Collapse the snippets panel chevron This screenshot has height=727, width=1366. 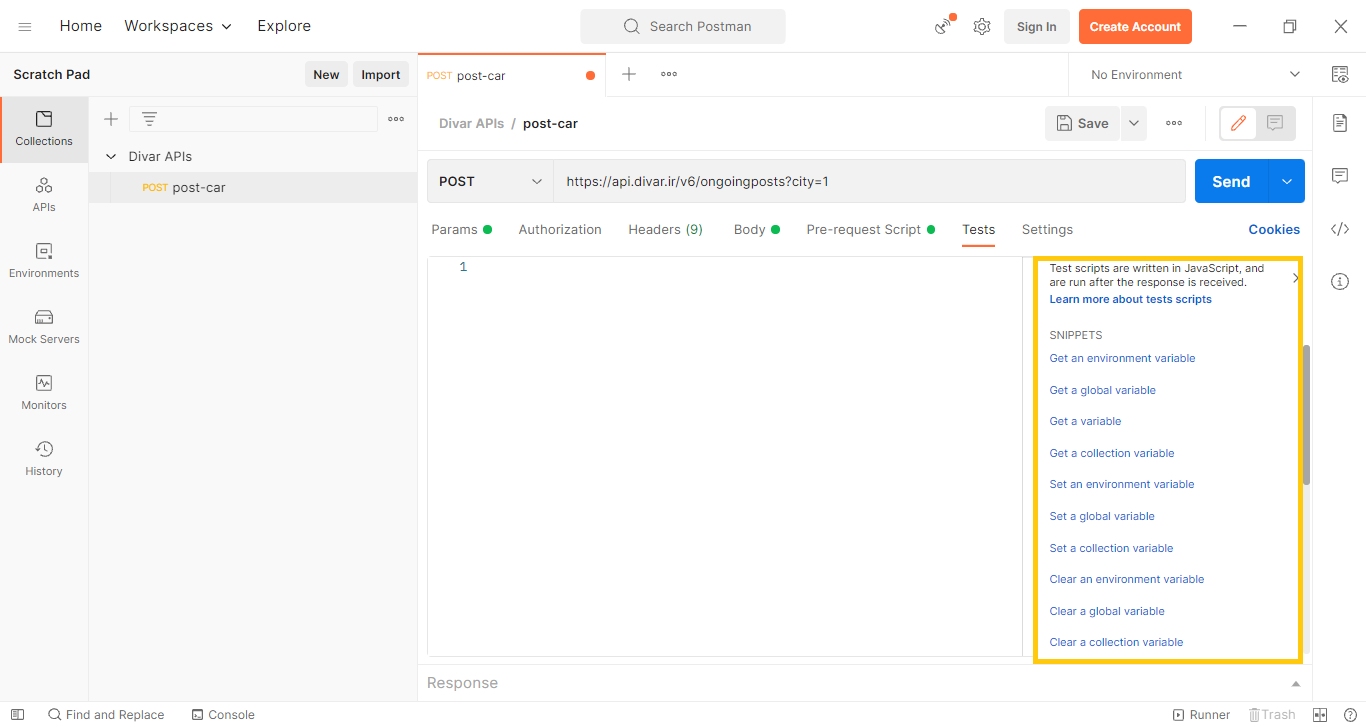coord(1295,278)
